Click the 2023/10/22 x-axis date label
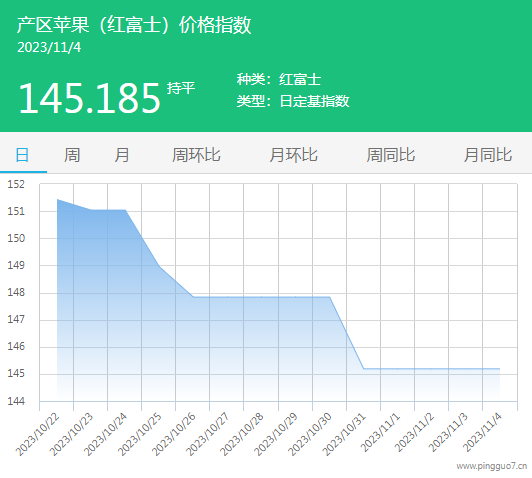Viewport: 532px width, 478px height. click(x=38, y=434)
